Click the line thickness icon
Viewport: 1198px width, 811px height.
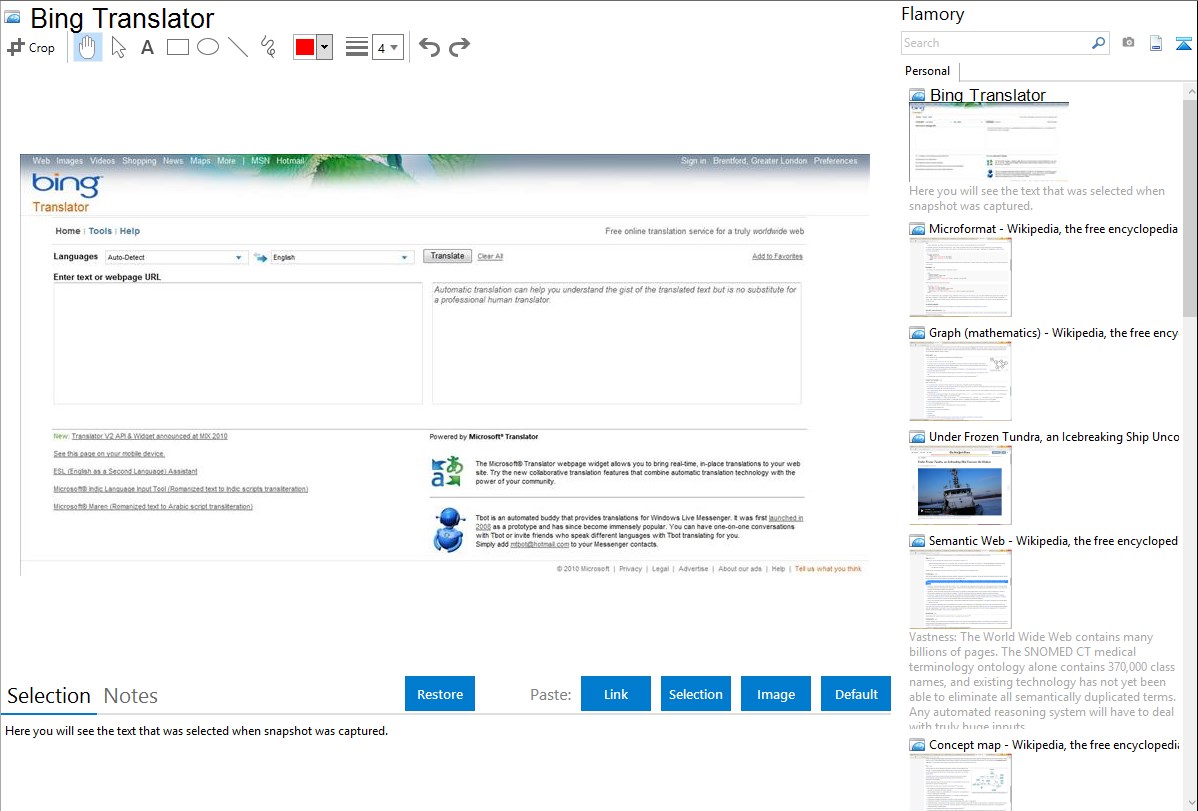(x=356, y=47)
